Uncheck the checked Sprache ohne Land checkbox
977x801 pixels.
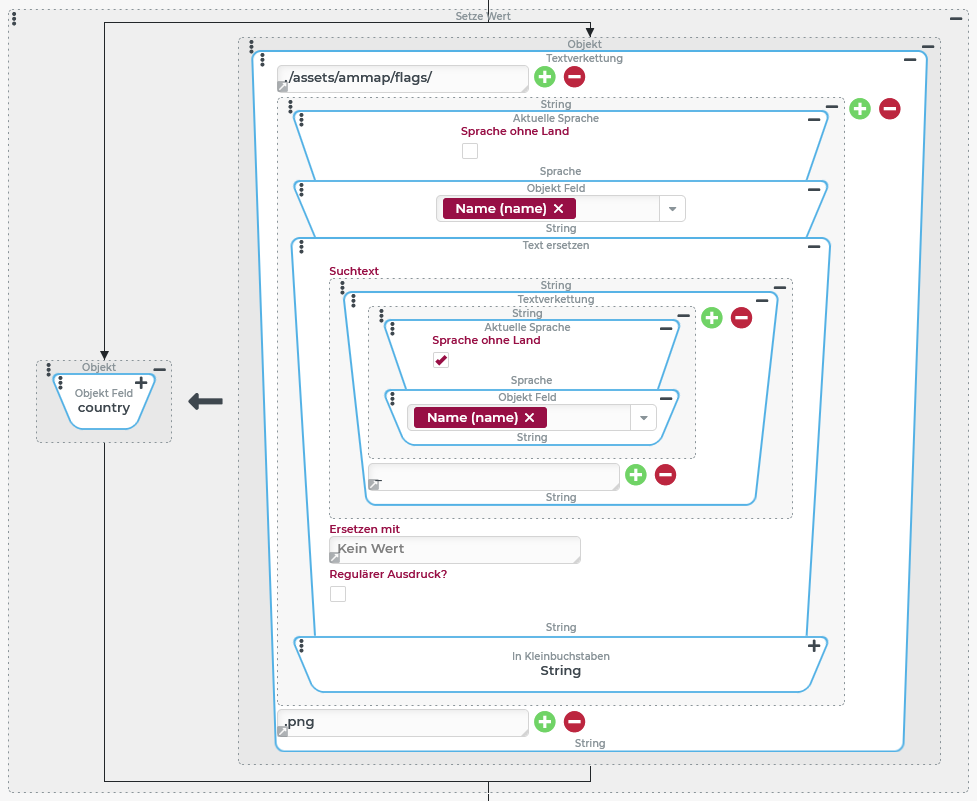click(441, 360)
